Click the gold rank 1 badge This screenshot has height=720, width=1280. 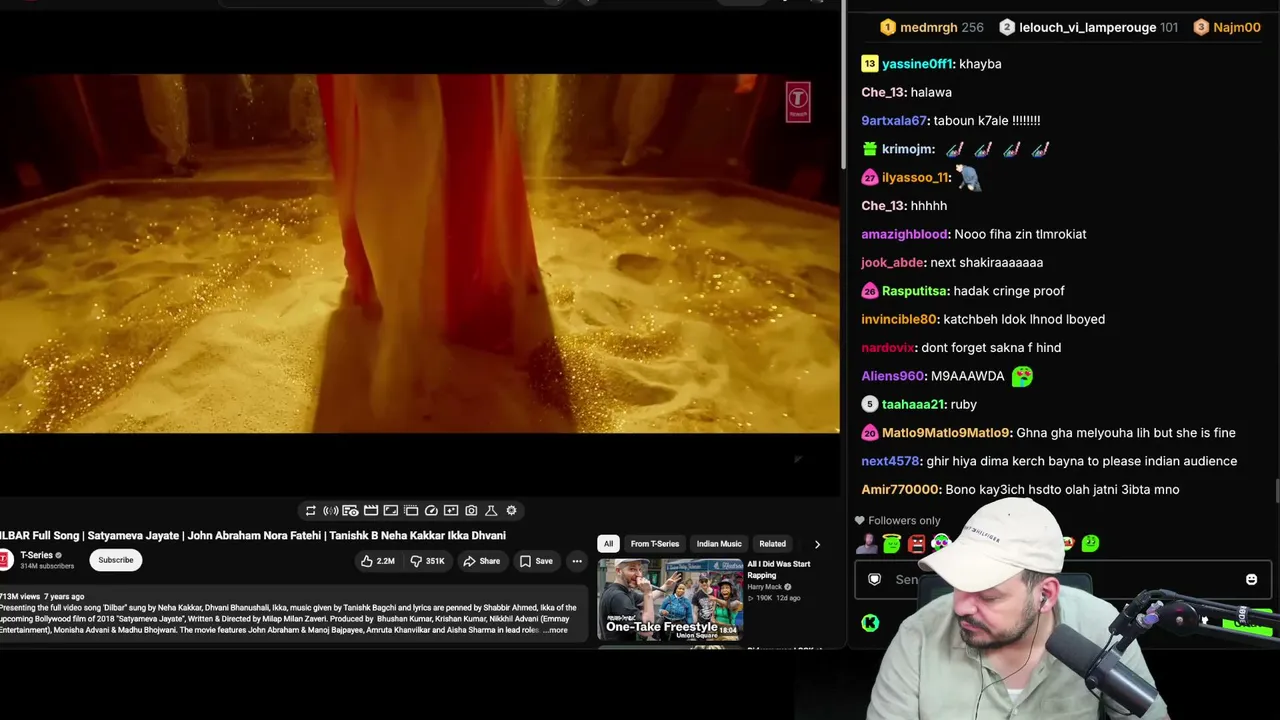tap(887, 28)
